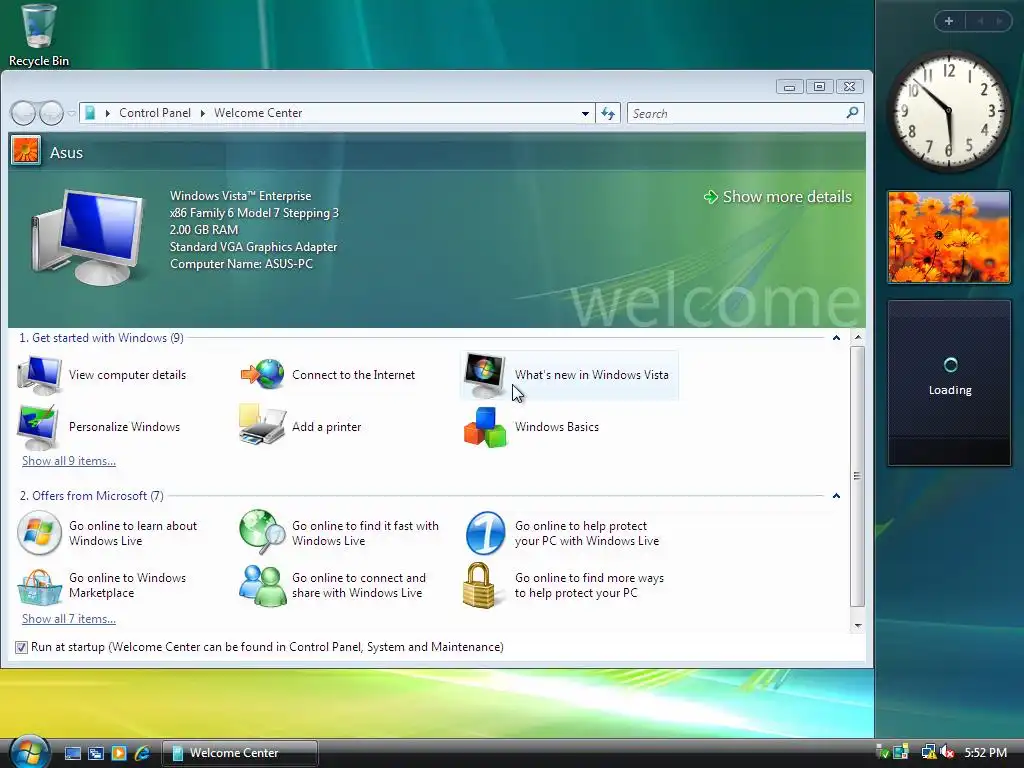Click the Show all 9 items link
The height and width of the screenshot is (768, 1024).
(69, 461)
